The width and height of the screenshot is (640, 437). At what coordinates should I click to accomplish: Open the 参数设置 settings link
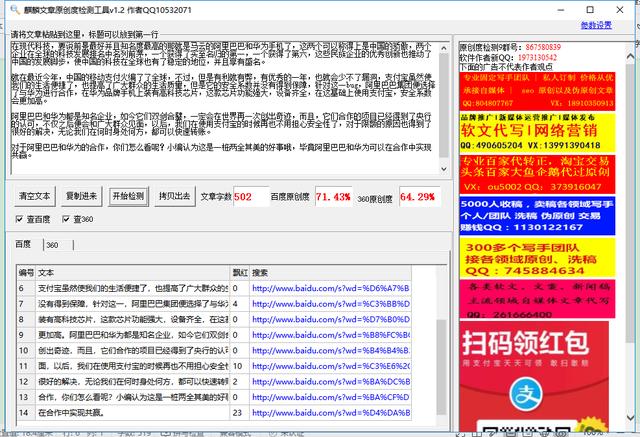596,25
